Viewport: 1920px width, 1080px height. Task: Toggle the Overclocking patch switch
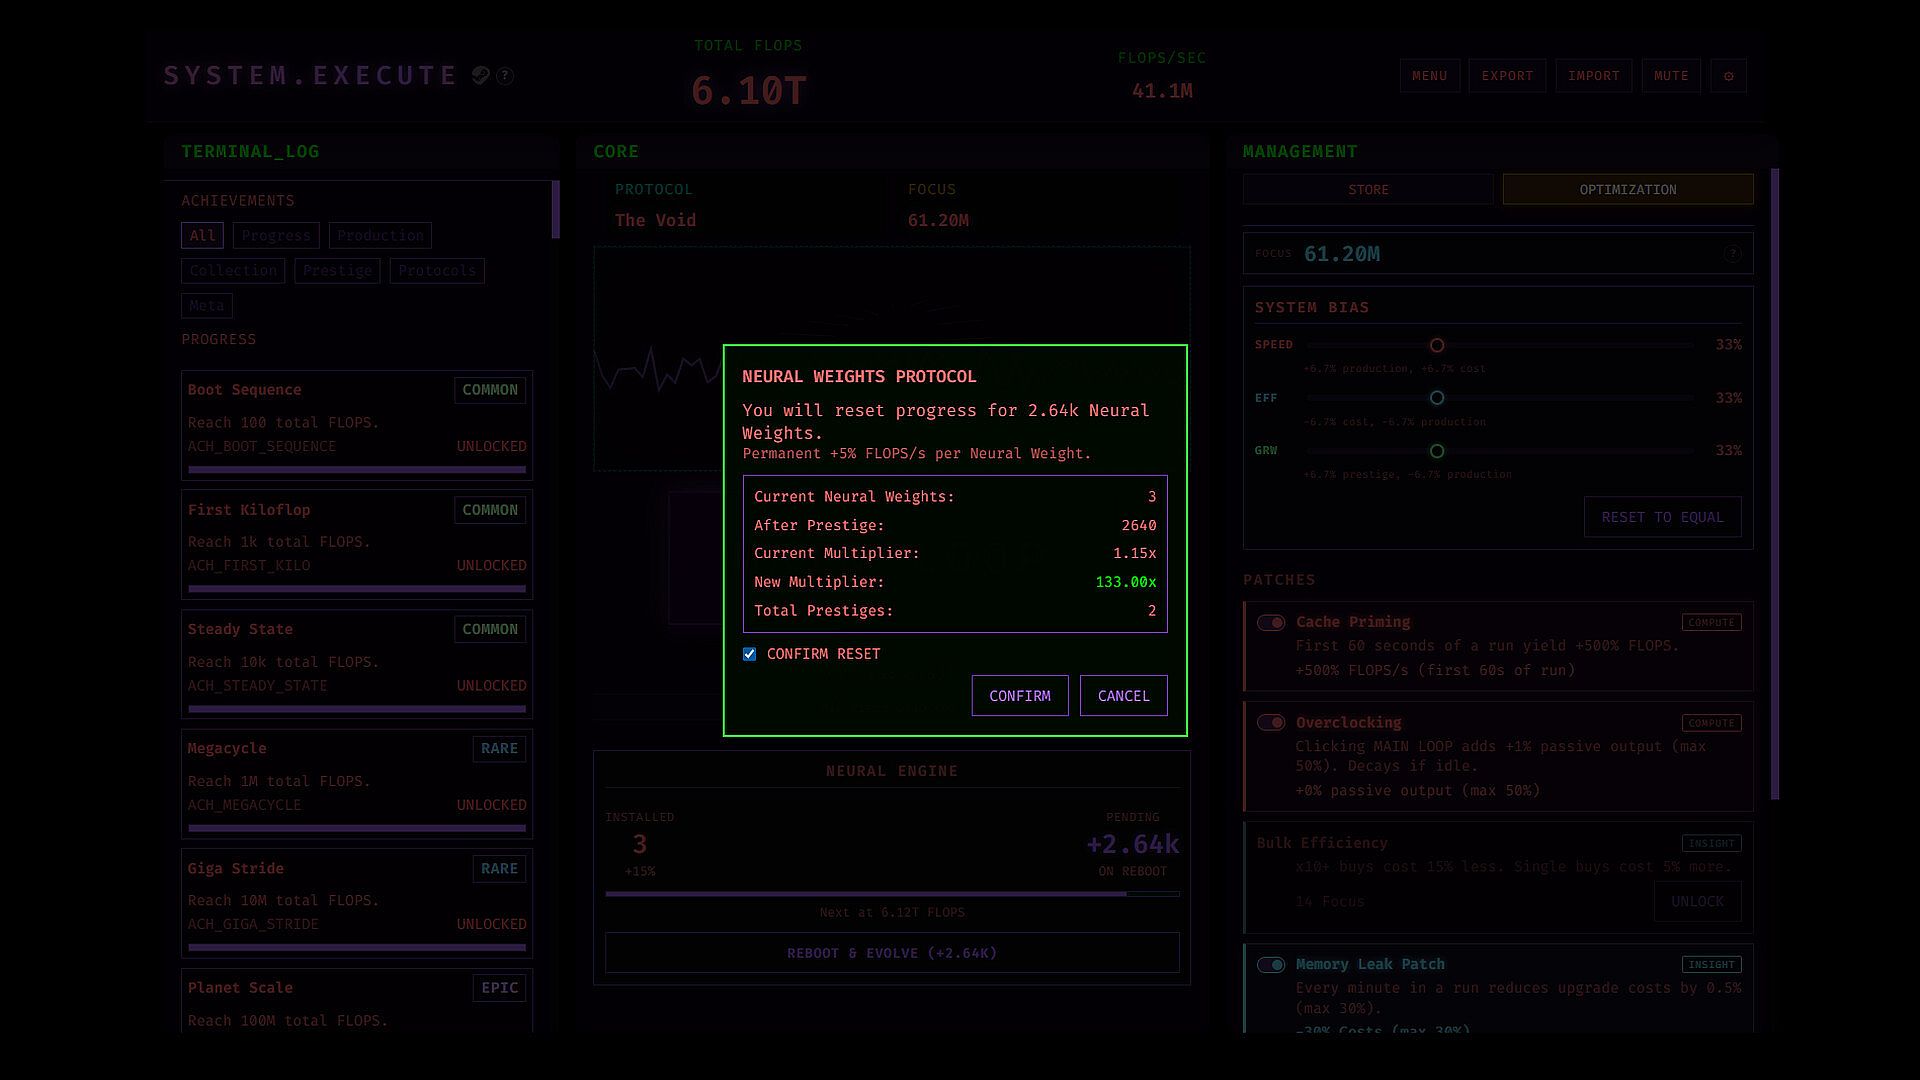[x=1271, y=723]
